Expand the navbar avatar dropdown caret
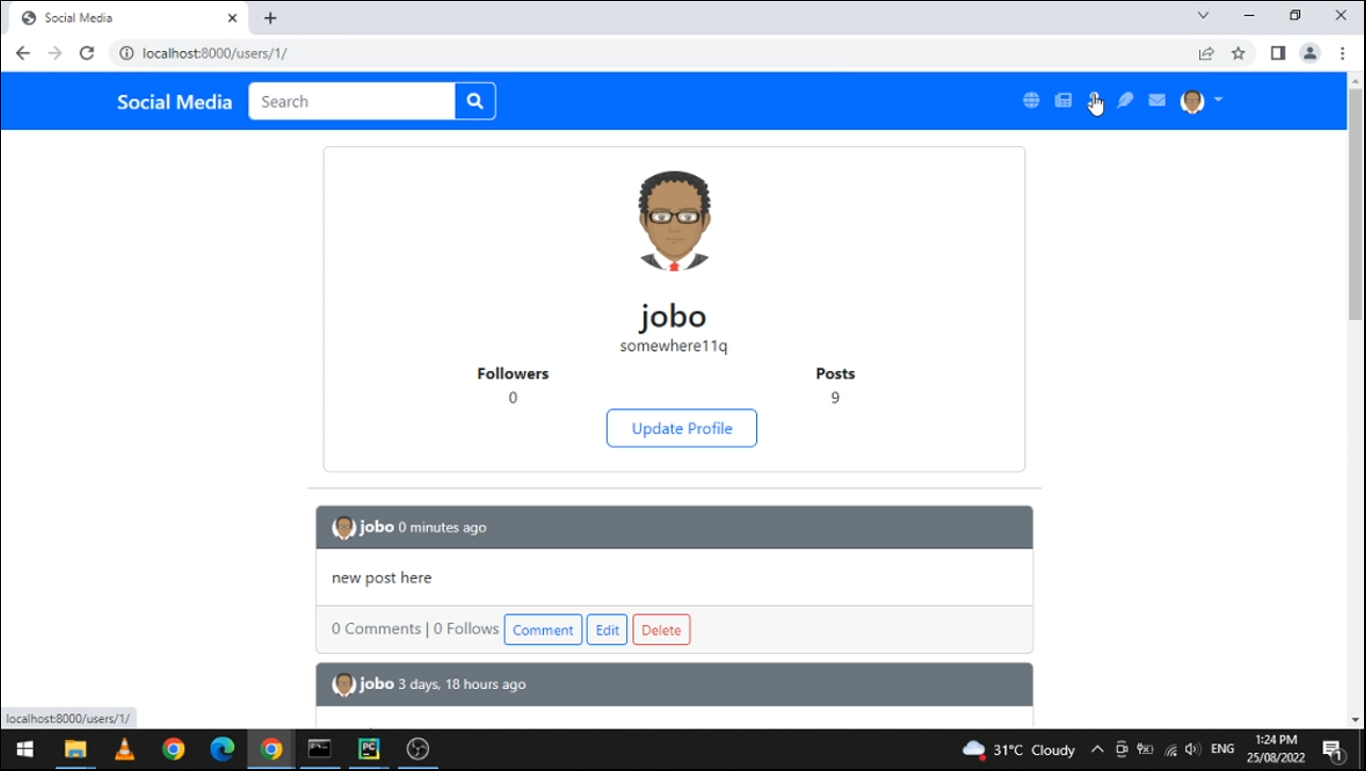 point(1218,100)
